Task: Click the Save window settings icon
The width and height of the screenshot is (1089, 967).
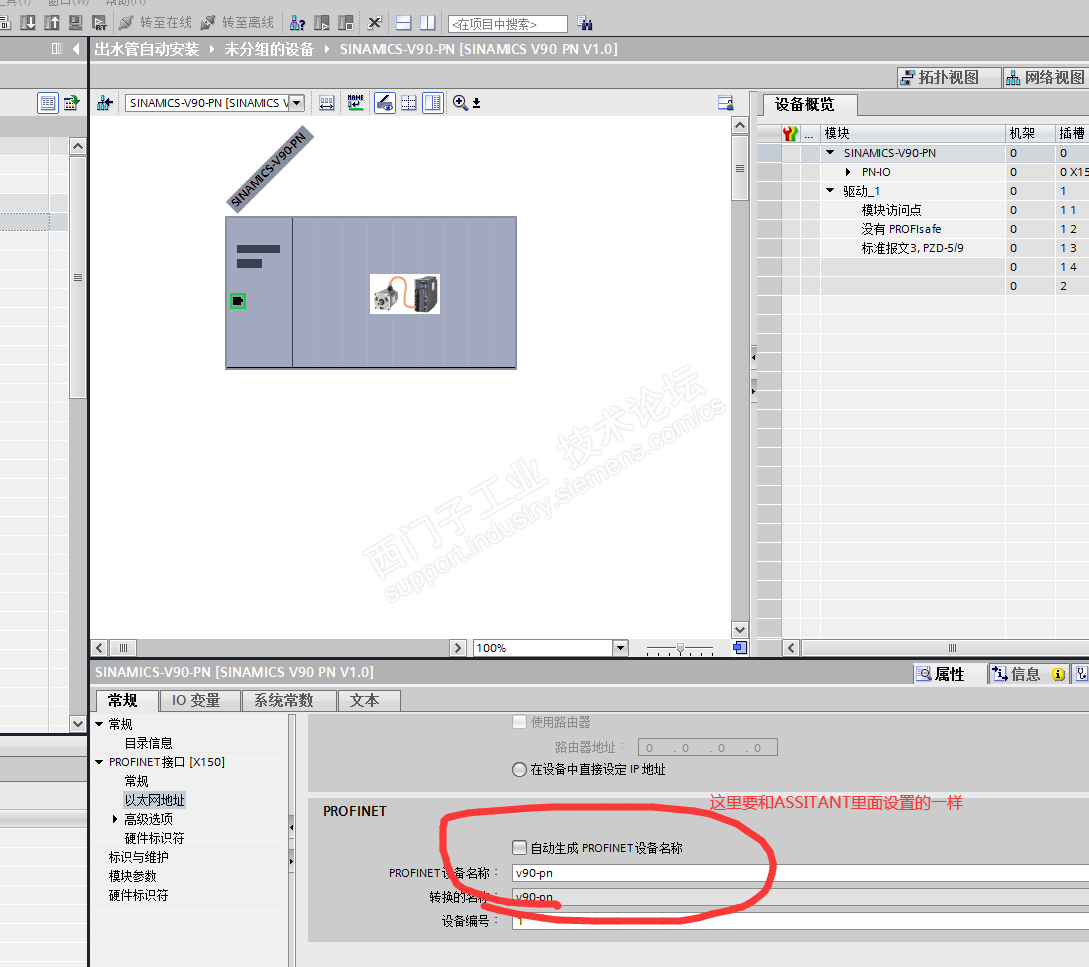Action: click(x=726, y=103)
